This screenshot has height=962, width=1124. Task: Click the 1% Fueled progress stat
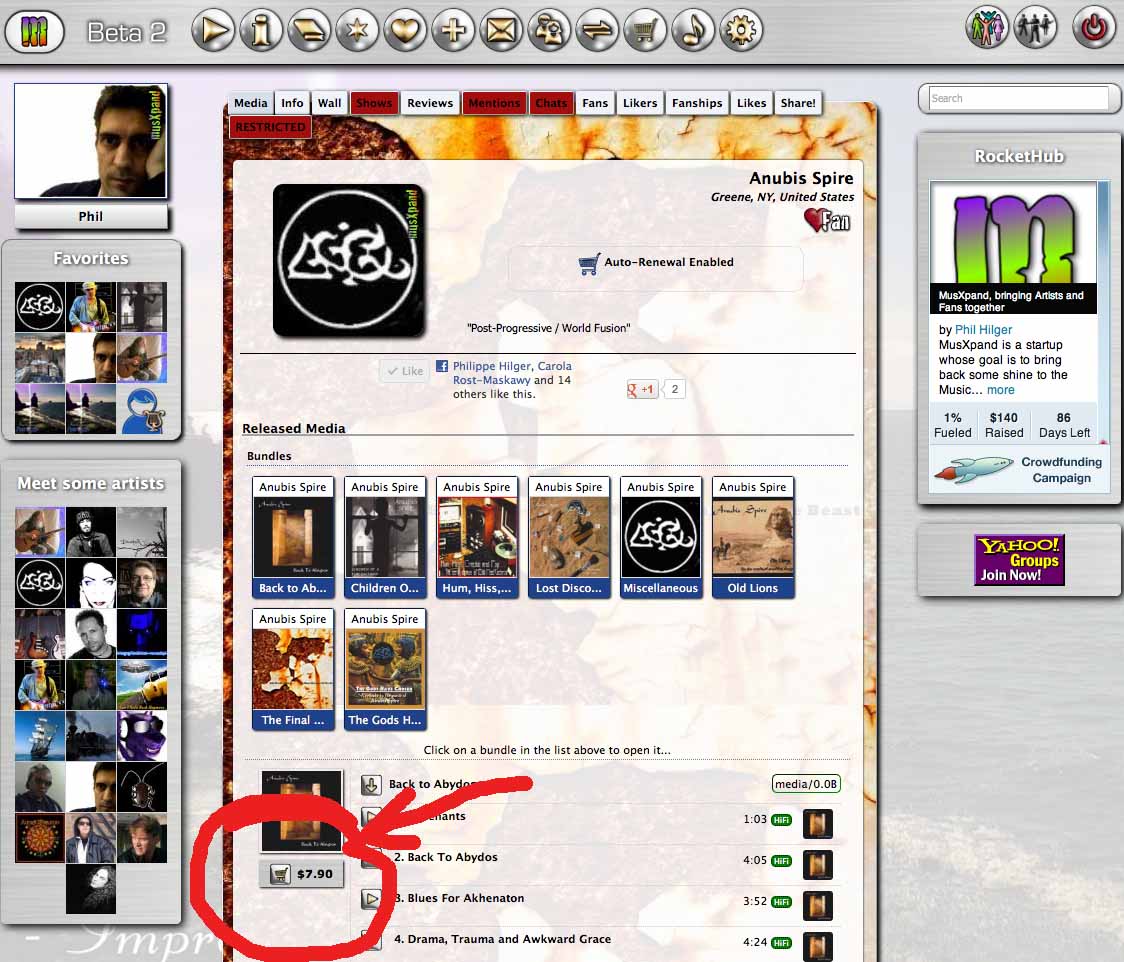point(953,425)
